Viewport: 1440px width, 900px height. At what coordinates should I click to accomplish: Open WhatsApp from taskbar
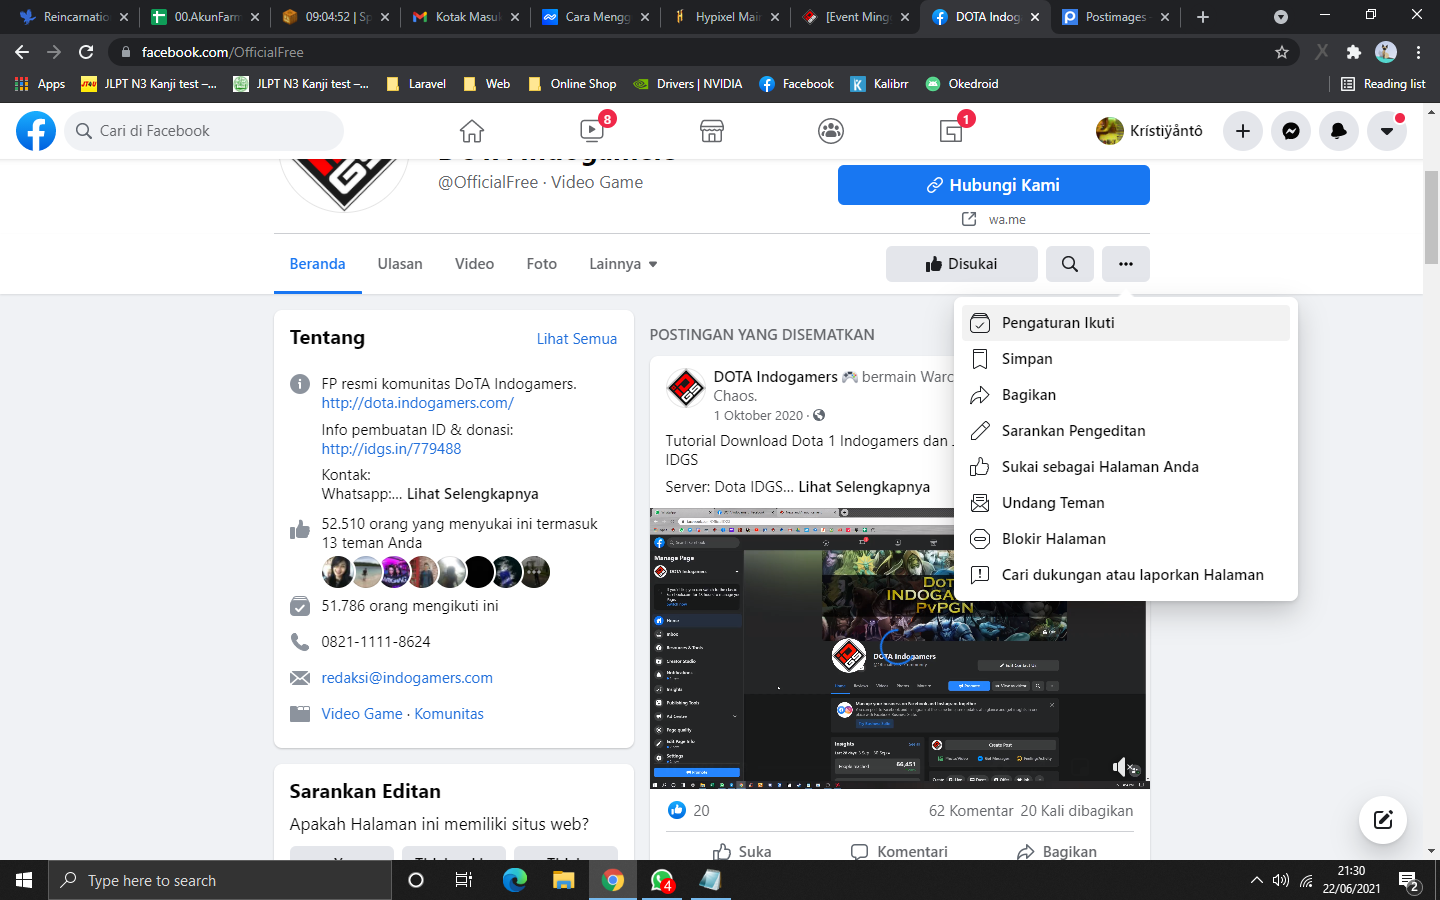[662, 880]
